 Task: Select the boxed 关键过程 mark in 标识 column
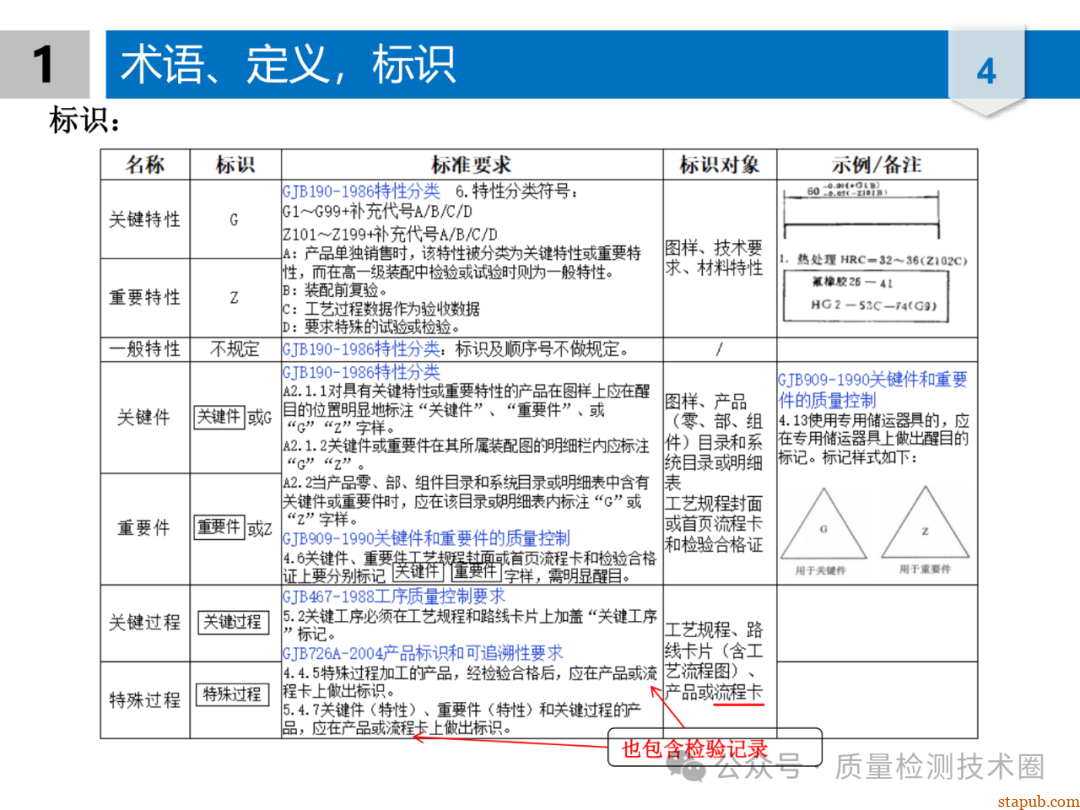[232, 622]
